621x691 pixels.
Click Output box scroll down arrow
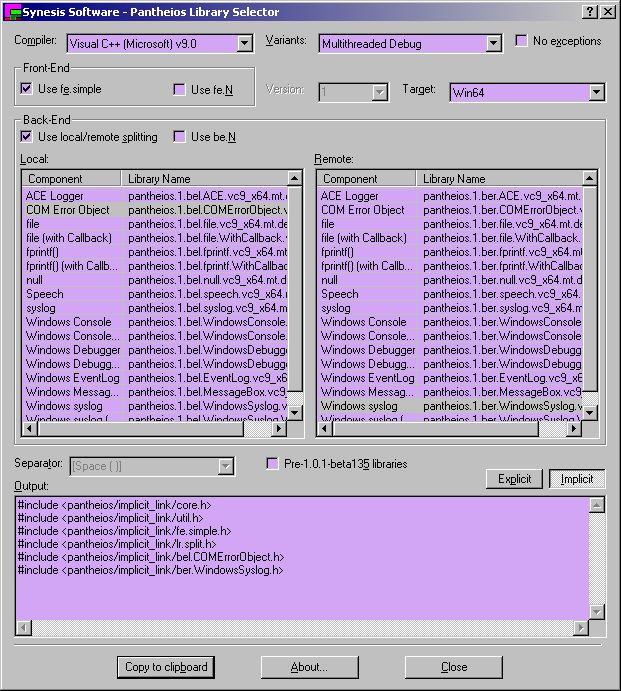pyautogui.click(x=596, y=612)
